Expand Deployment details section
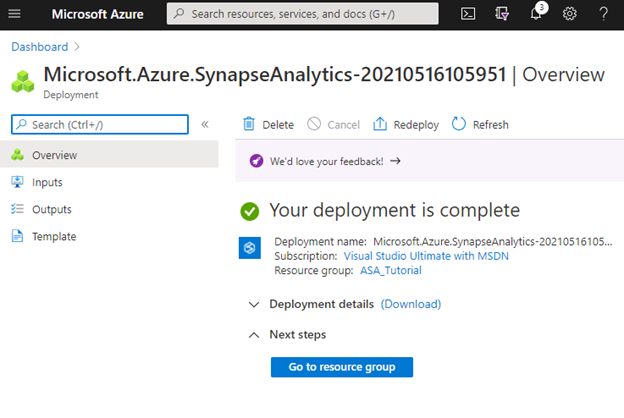 tap(254, 305)
